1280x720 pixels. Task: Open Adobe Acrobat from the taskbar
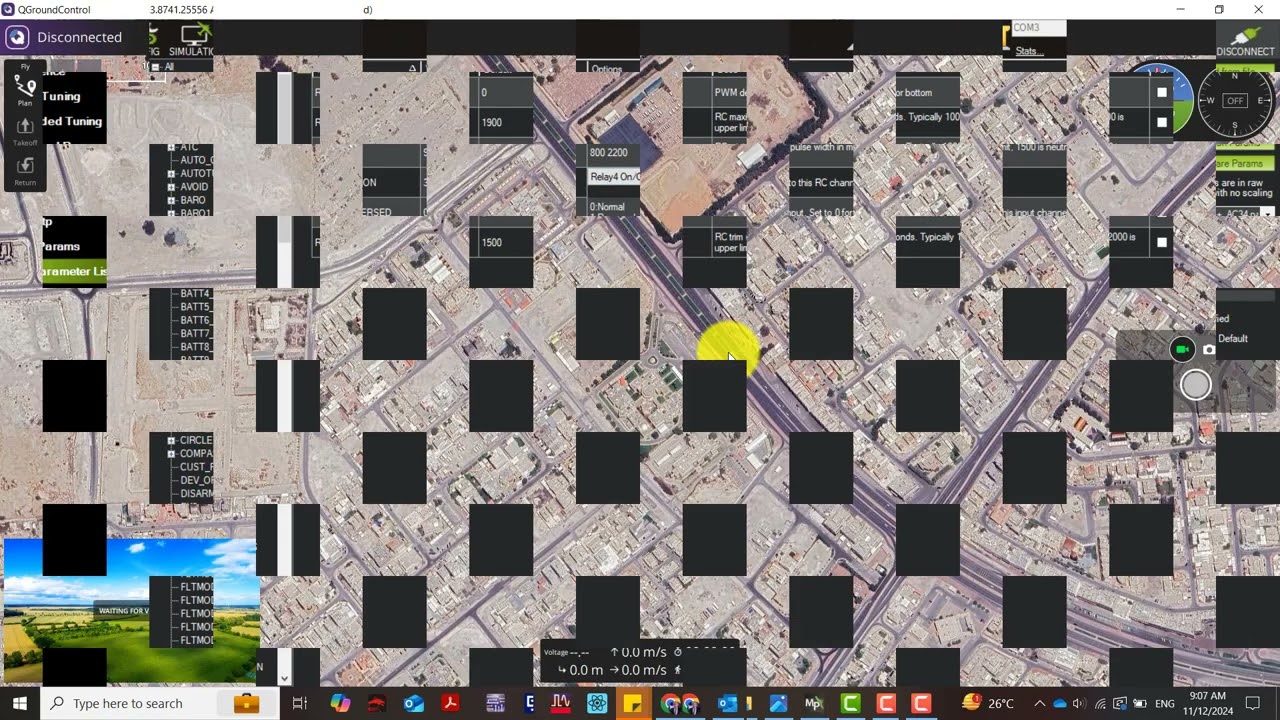pos(451,704)
